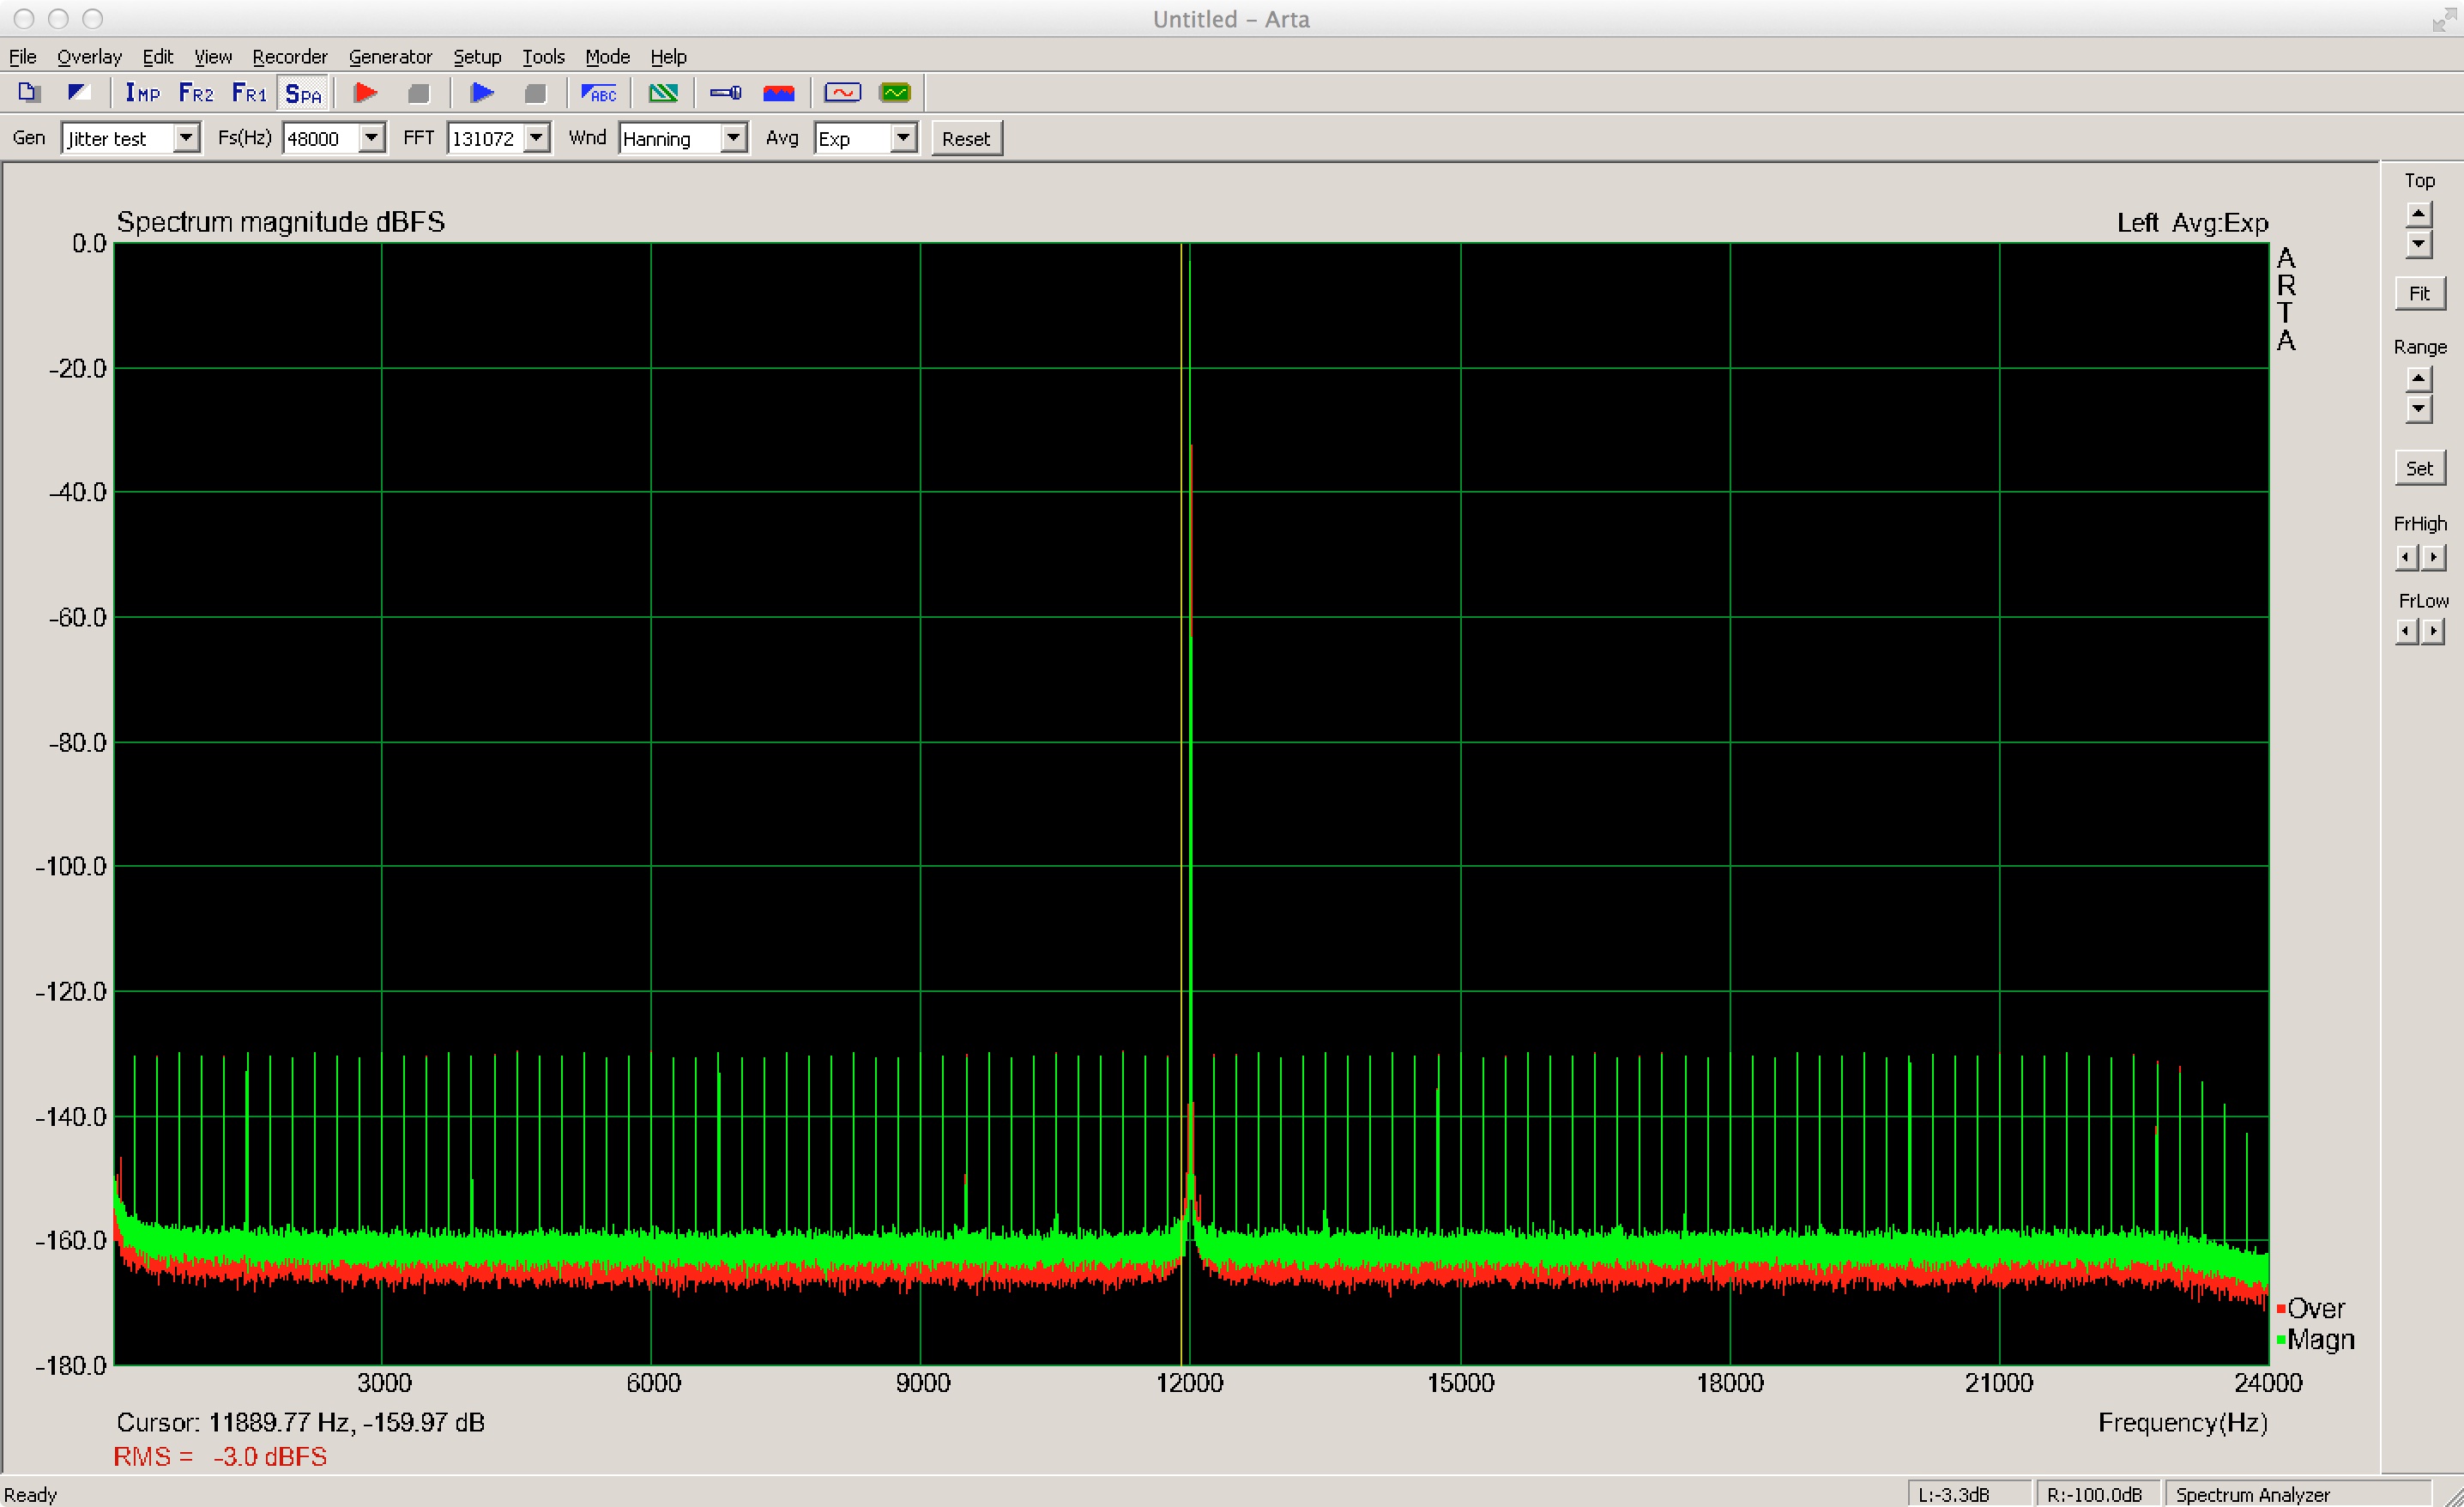Screen dimensions: 2464x1507
Task: Click the Cursor 11889.77 Hz readout
Action: tap(301, 1422)
